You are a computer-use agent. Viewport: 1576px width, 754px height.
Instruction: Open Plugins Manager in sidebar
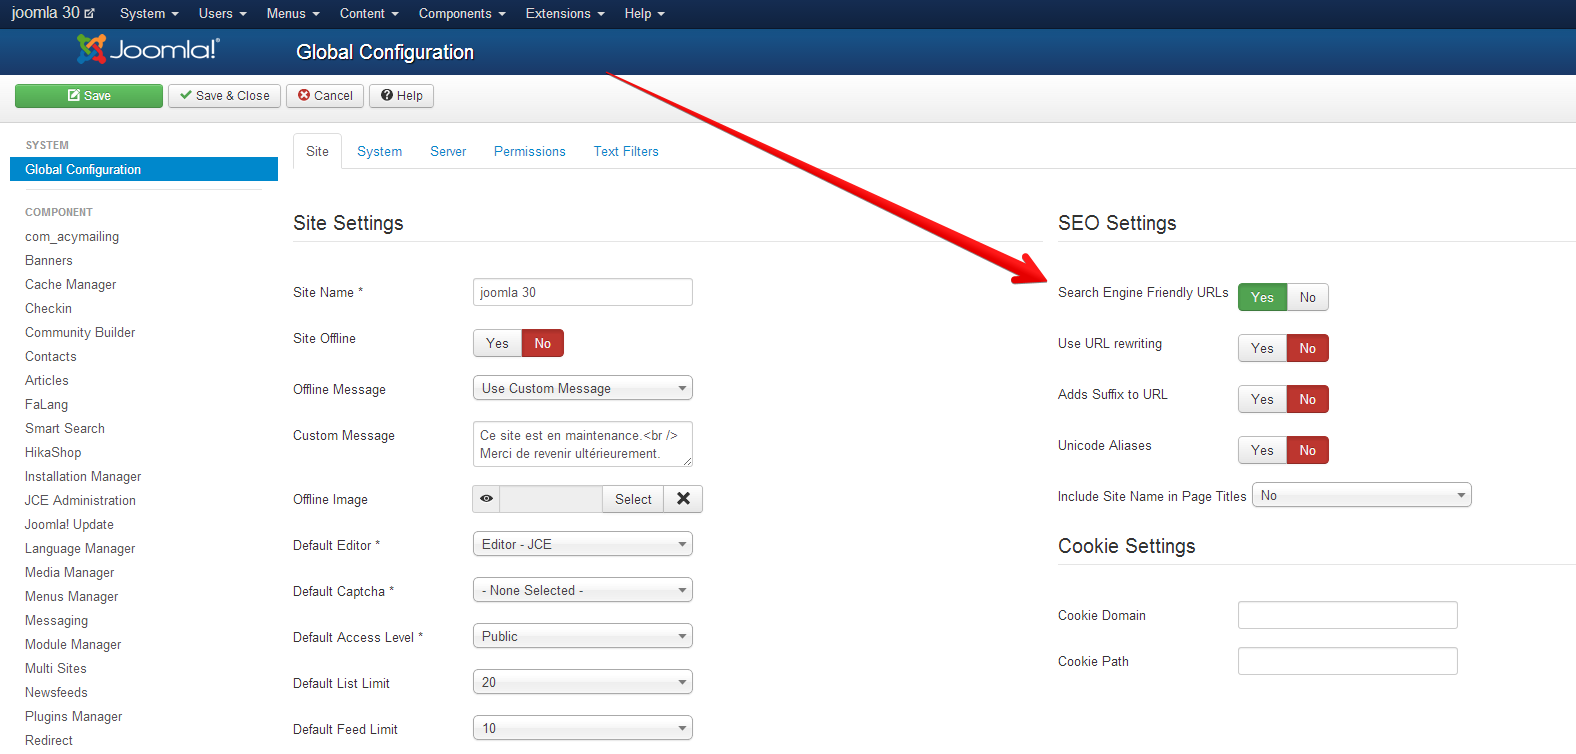pos(74,716)
